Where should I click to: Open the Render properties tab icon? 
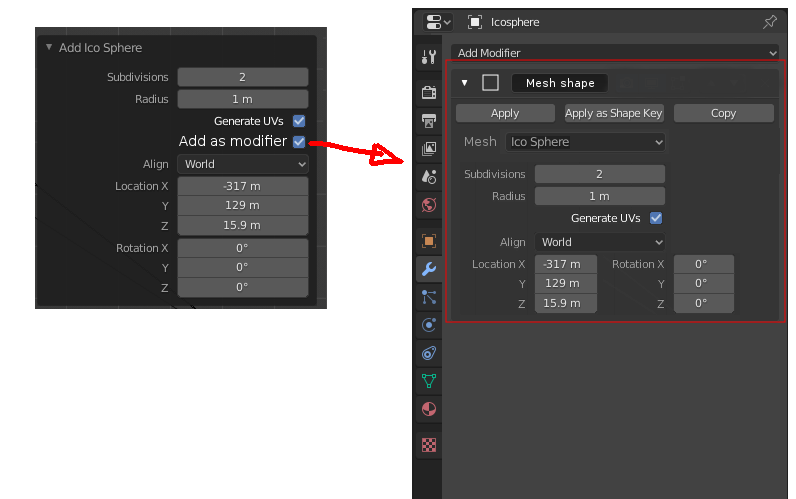pyautogui.click(x=429, y=92)
